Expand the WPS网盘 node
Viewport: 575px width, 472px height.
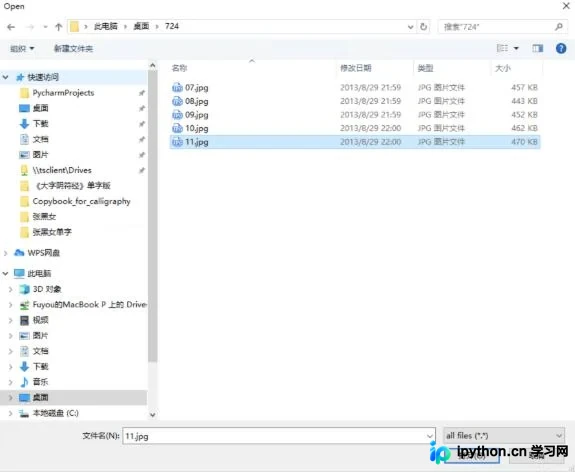6,253
